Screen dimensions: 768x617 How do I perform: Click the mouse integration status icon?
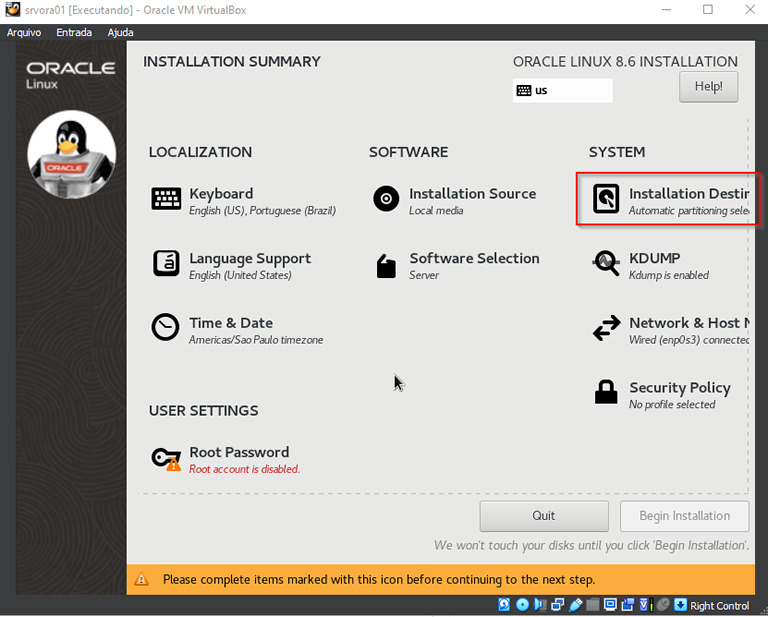663,605
